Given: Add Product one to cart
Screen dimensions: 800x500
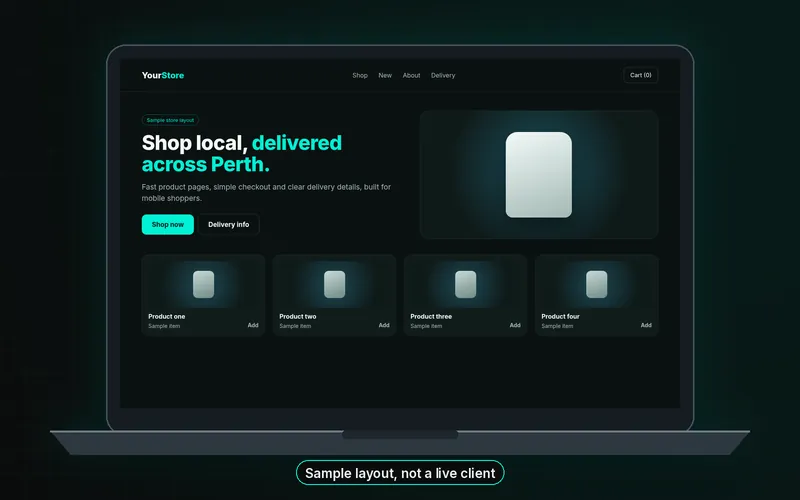Looking at the screenshot, I should pos(253,325).
